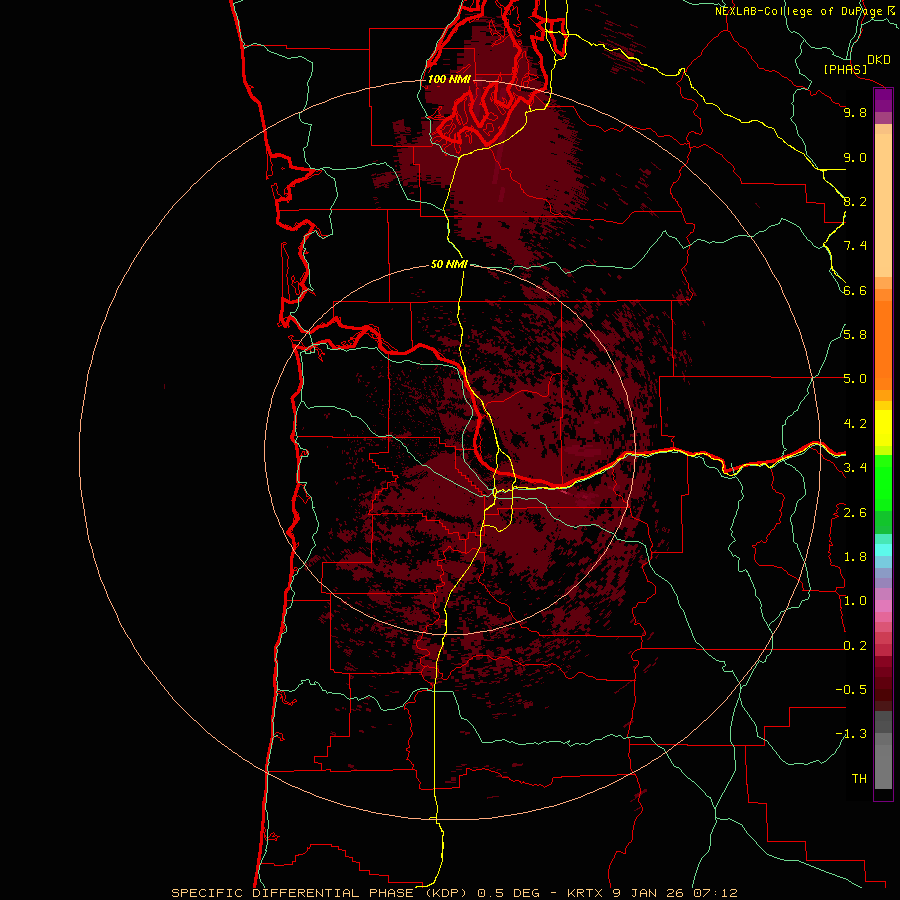The width and height of the screenshot is (900, 900).
Task: Pick the bright green color bar segment
Action: (x=883, y=481)
